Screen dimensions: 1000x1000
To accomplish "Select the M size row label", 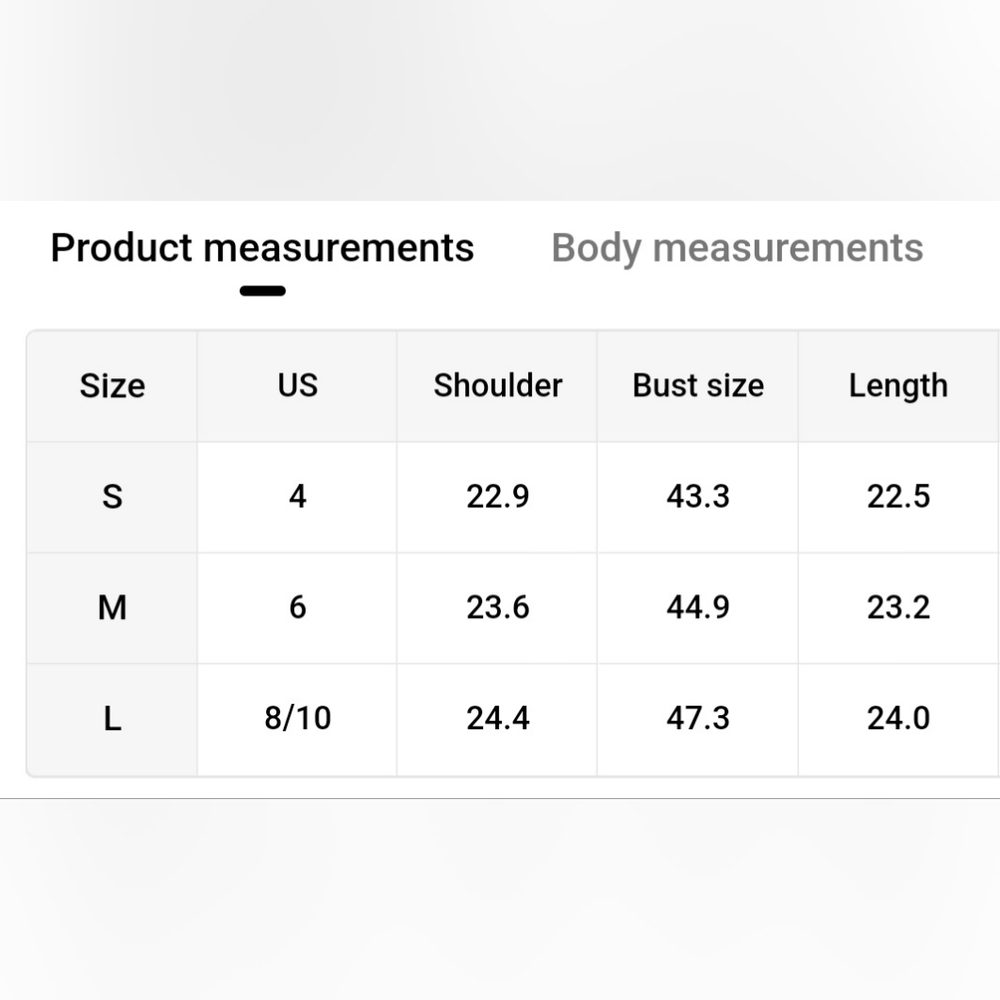I will 112,608.
